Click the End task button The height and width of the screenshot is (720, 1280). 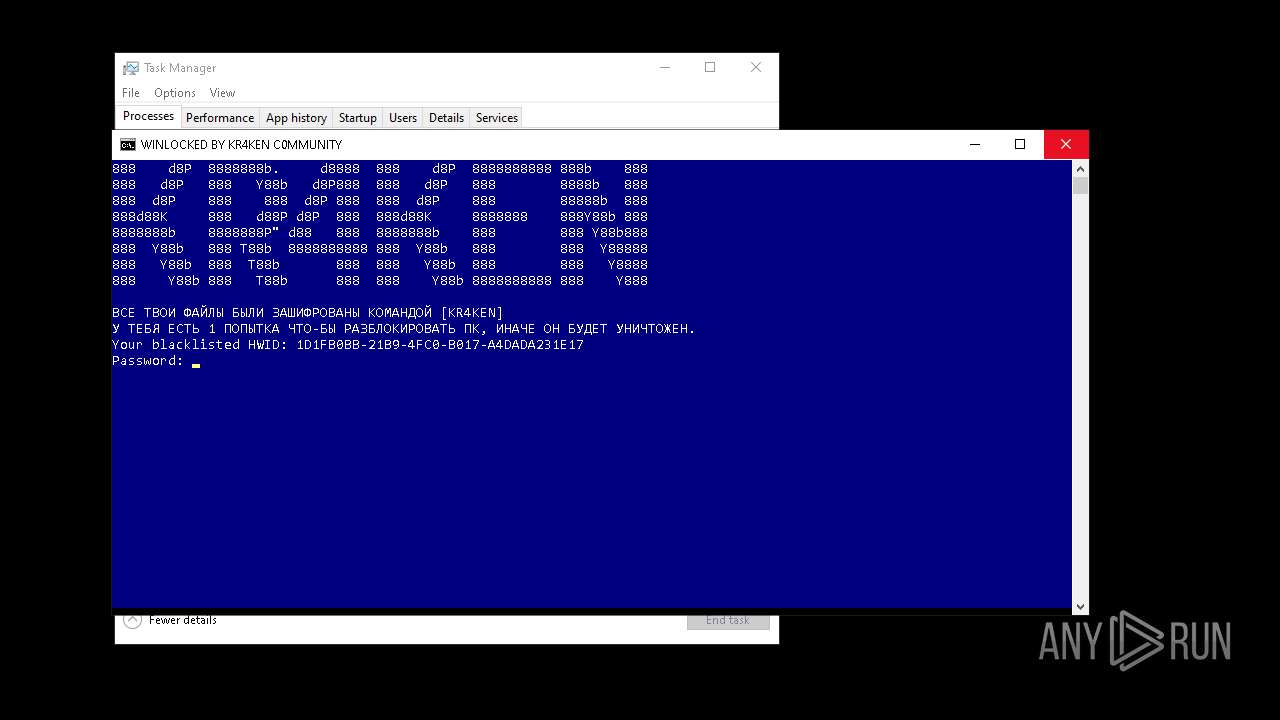(x=728, y=620)
